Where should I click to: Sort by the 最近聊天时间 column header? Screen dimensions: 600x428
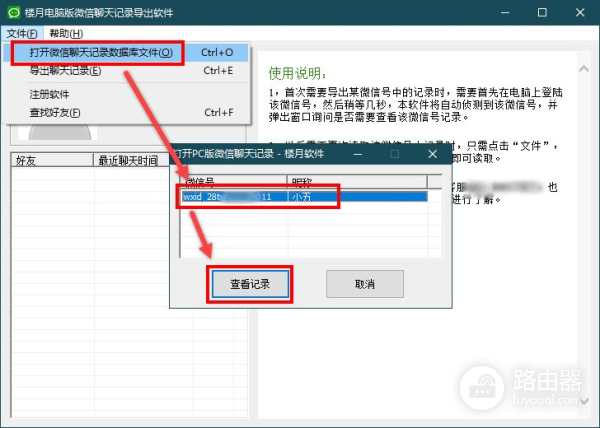pyautogui.click(x=131, y=160)
